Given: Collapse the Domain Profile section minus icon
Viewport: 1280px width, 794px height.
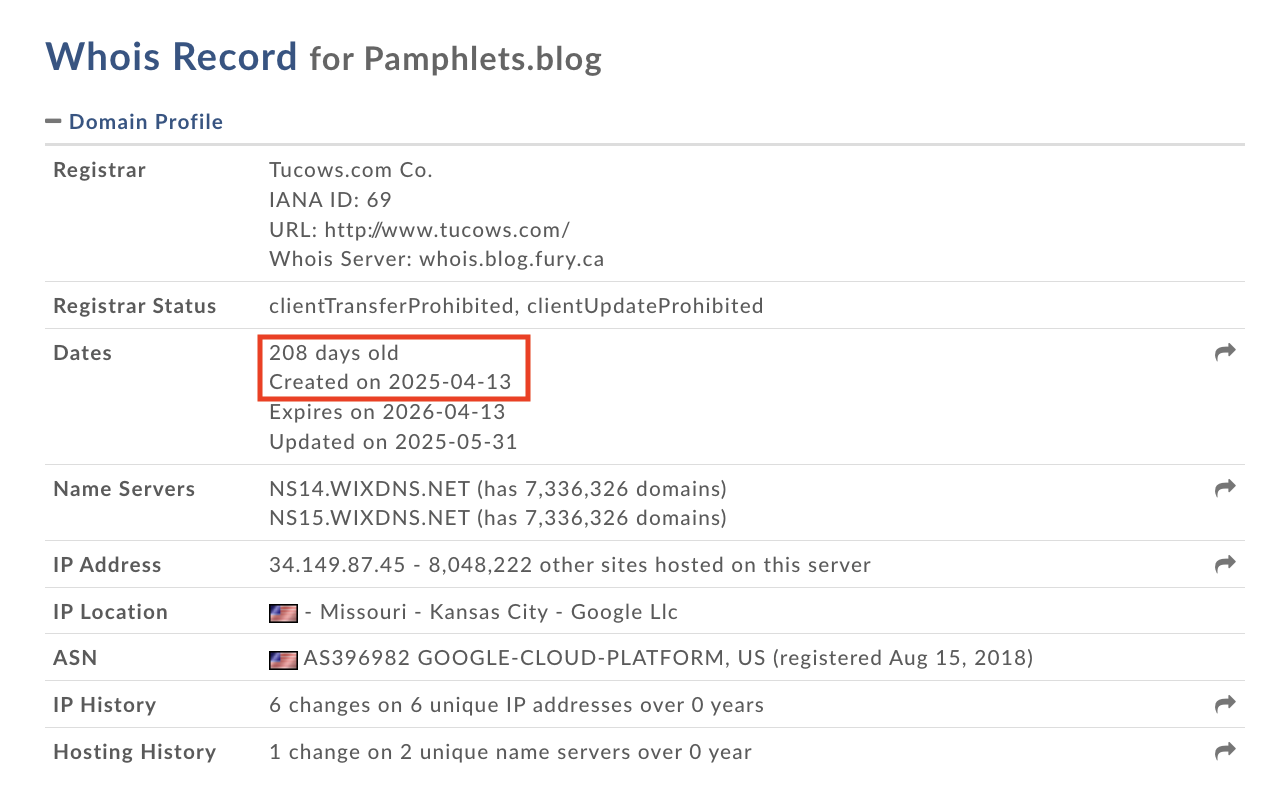Looking at the screenshot, I should pyautogui.click(x=53, y=122).
